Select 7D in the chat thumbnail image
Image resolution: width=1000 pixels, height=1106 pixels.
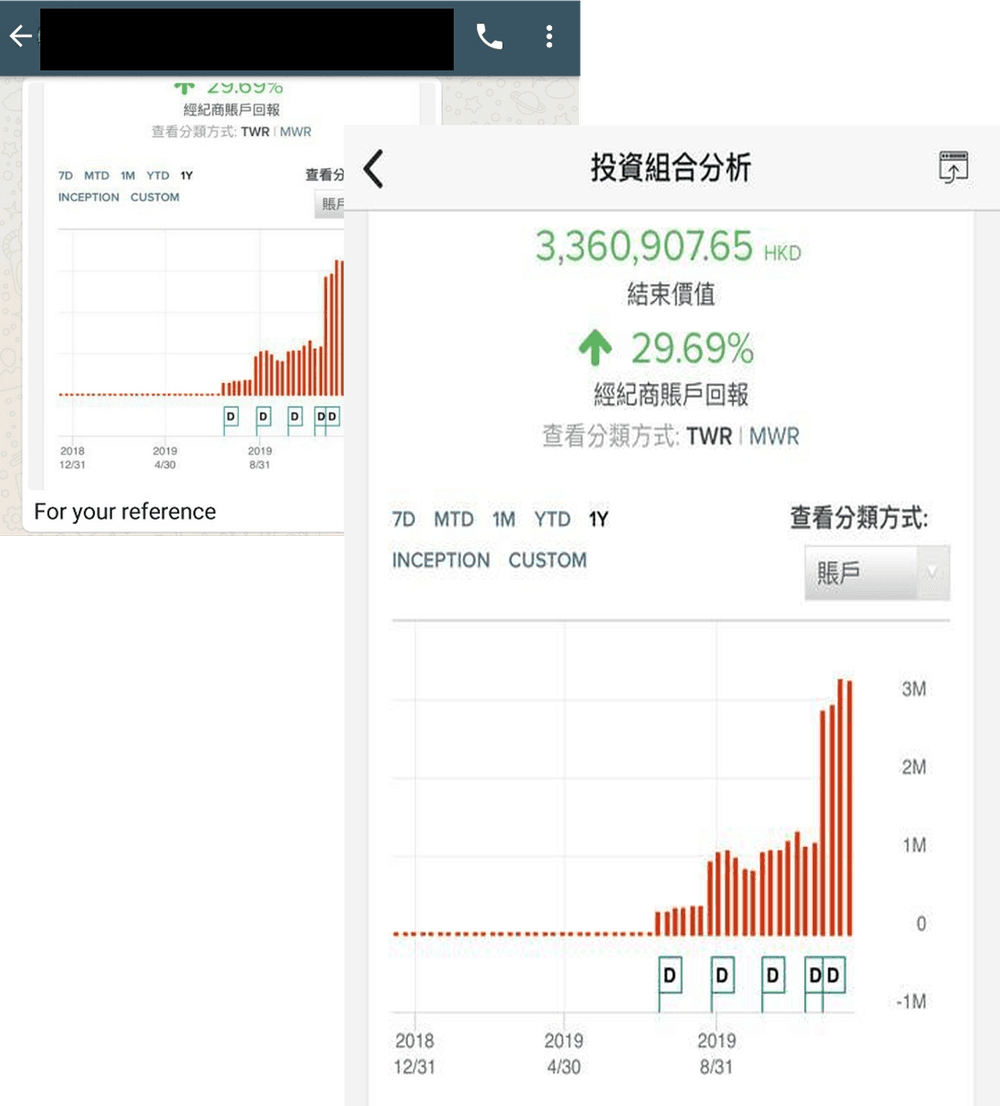(66, 176)
